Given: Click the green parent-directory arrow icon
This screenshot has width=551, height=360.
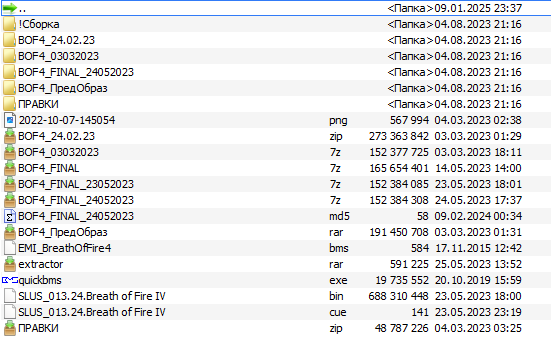Looking at the screenshot, I should [x=10, y=8].
